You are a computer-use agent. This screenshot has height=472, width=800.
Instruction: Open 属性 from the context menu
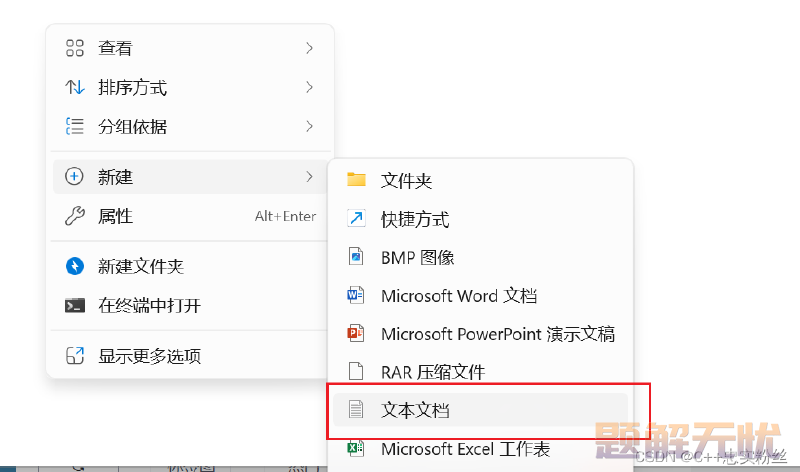pos(190,216)
